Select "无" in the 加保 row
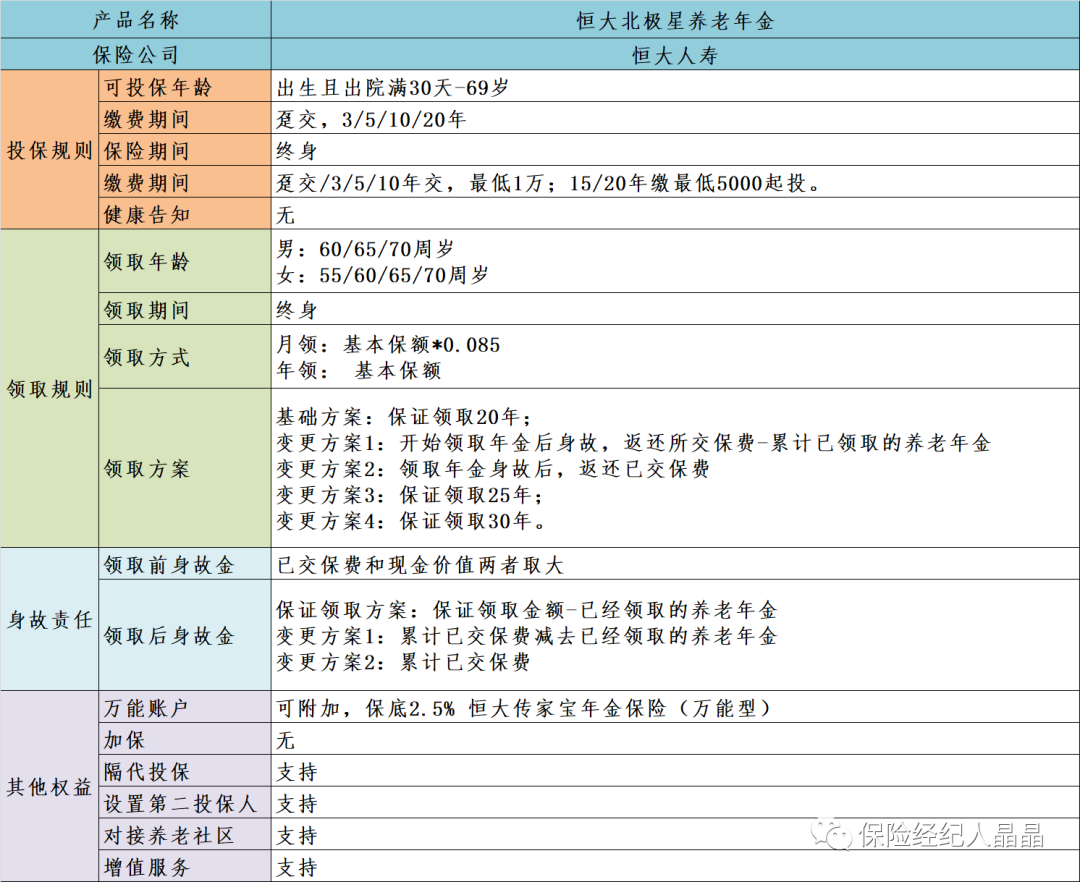This screenshot has height=882, width=1080. point(286,739)
